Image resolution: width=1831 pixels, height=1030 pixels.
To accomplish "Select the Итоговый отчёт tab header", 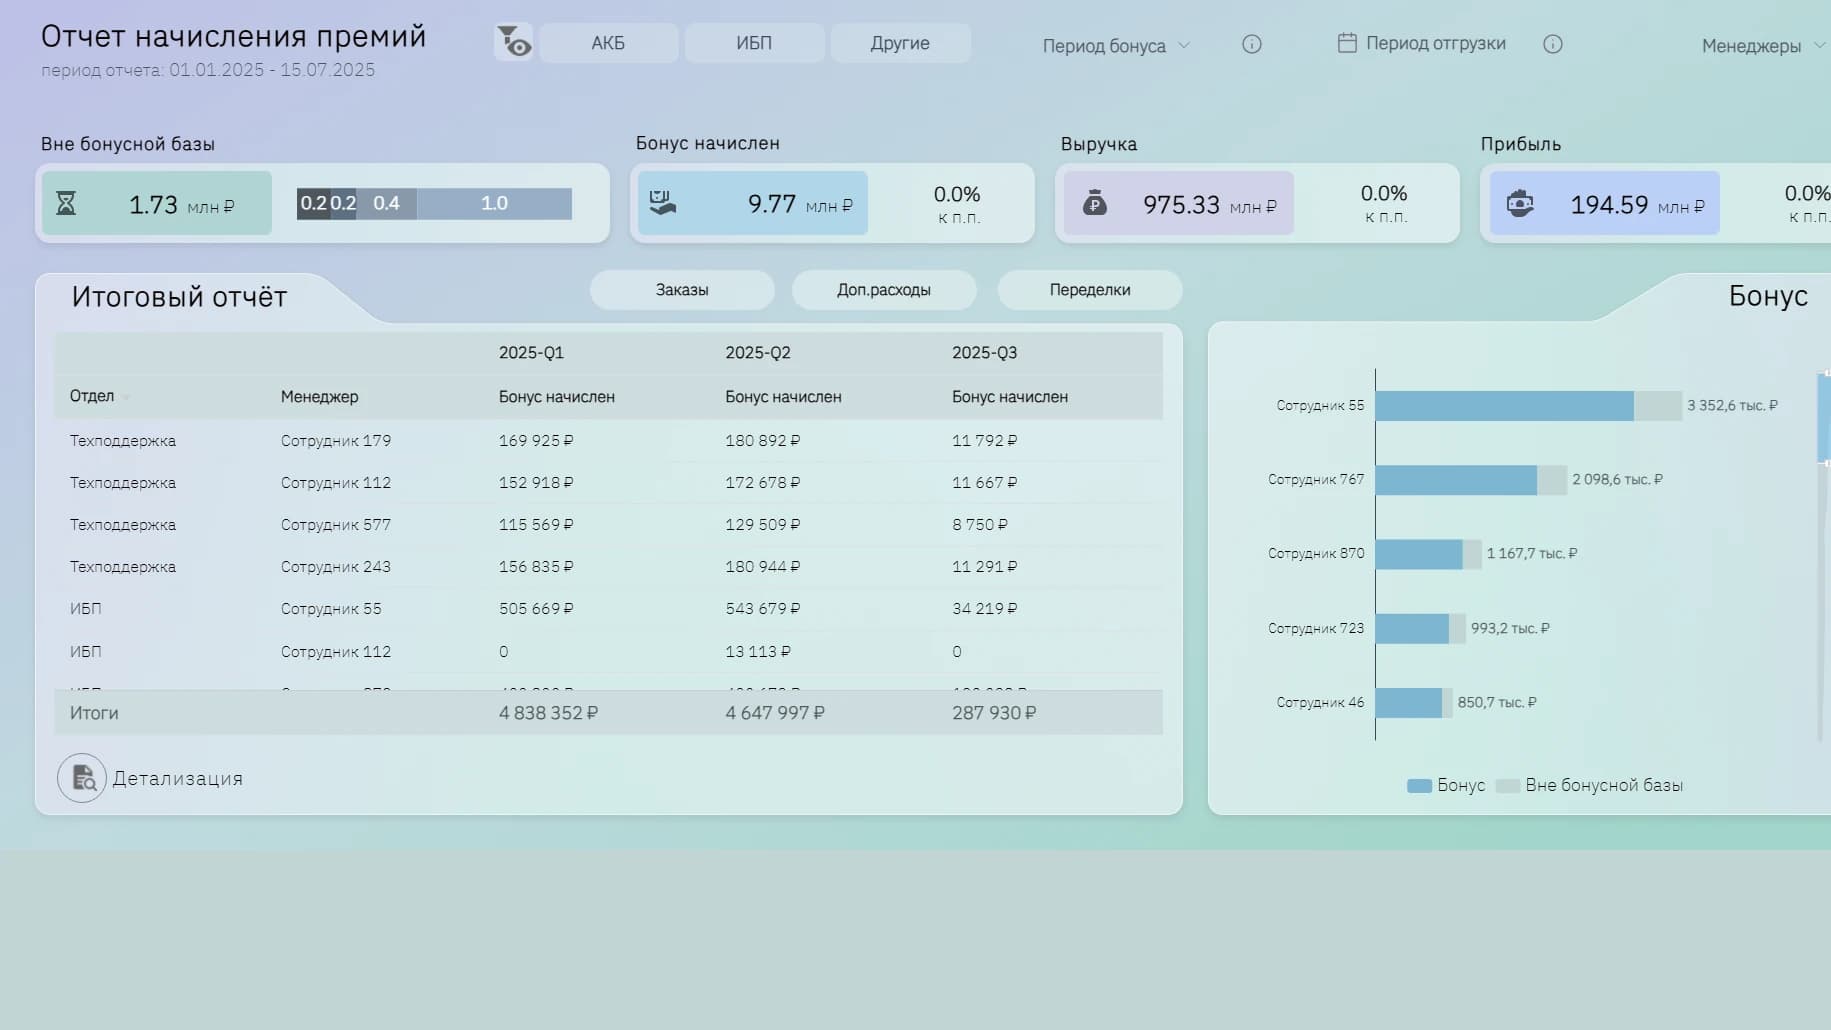I will tap(179, 297).
